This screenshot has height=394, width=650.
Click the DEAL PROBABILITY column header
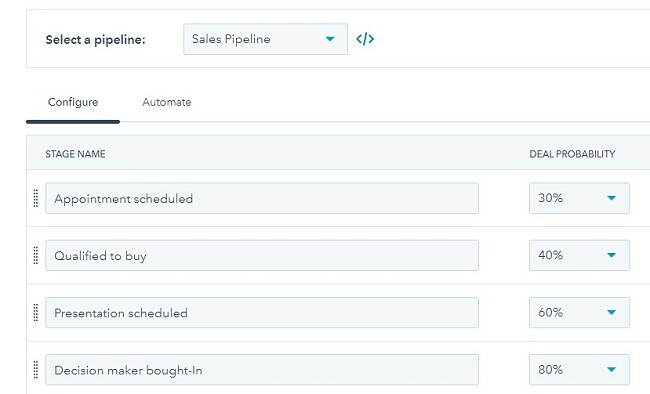click(572, 154)
